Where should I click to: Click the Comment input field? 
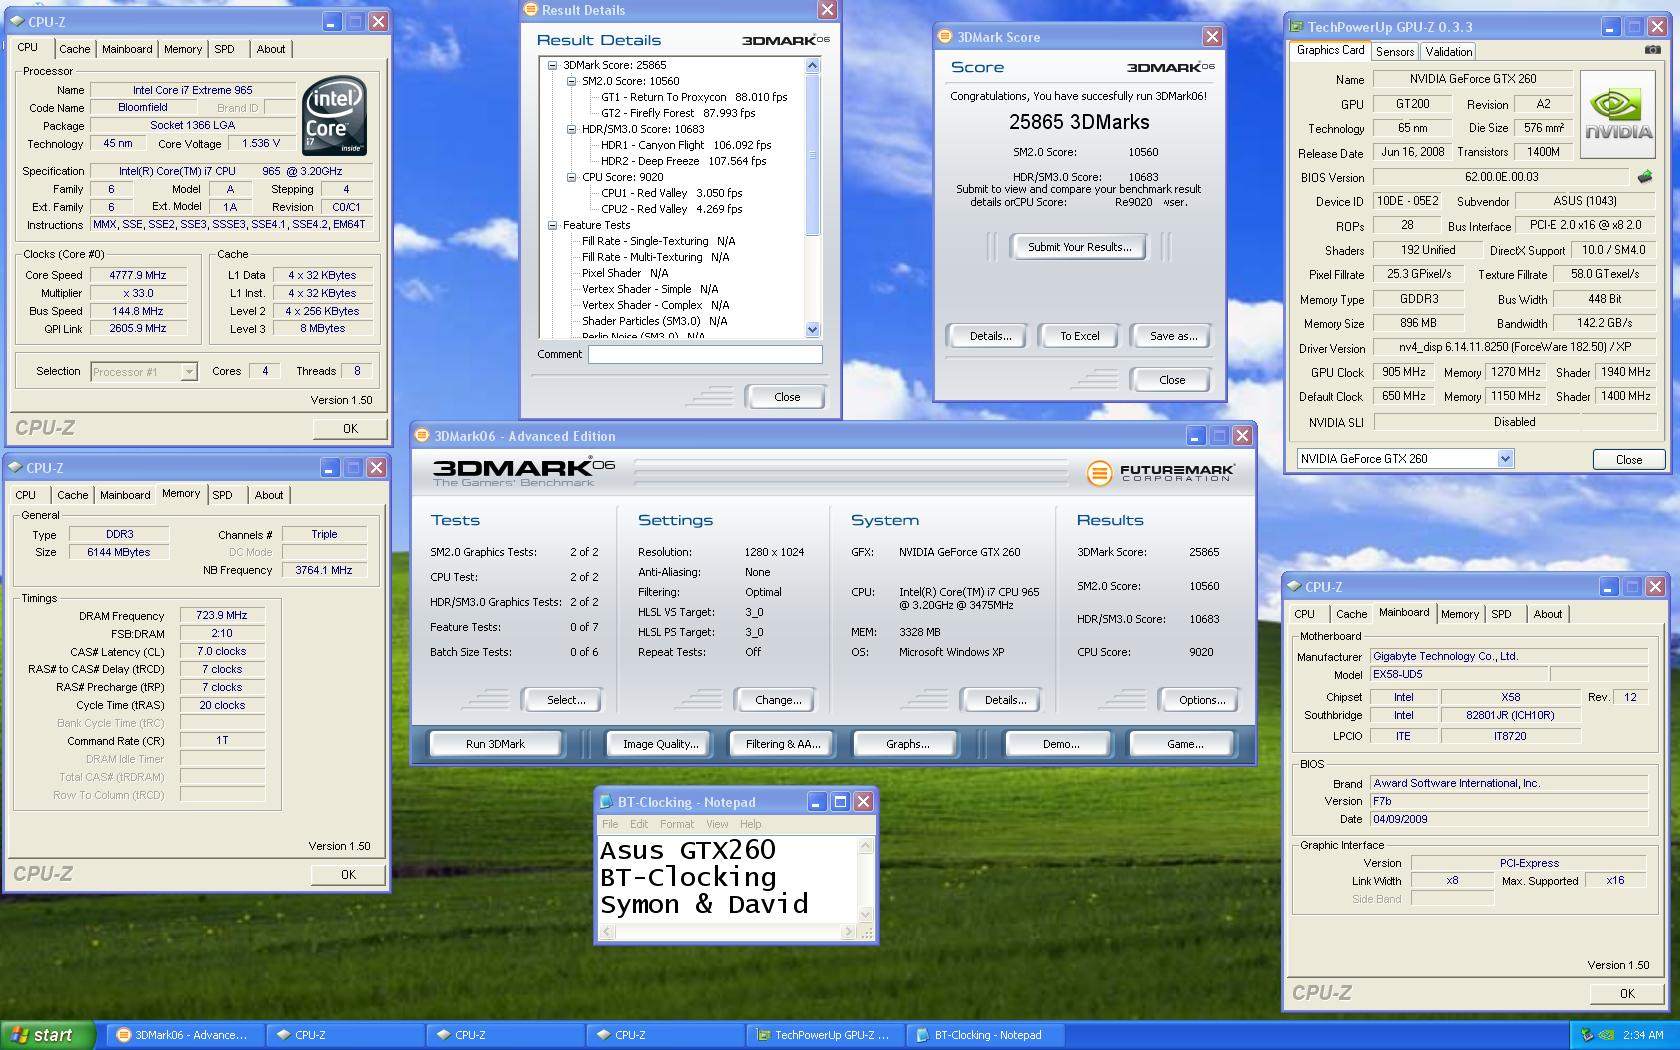(705, 354)
